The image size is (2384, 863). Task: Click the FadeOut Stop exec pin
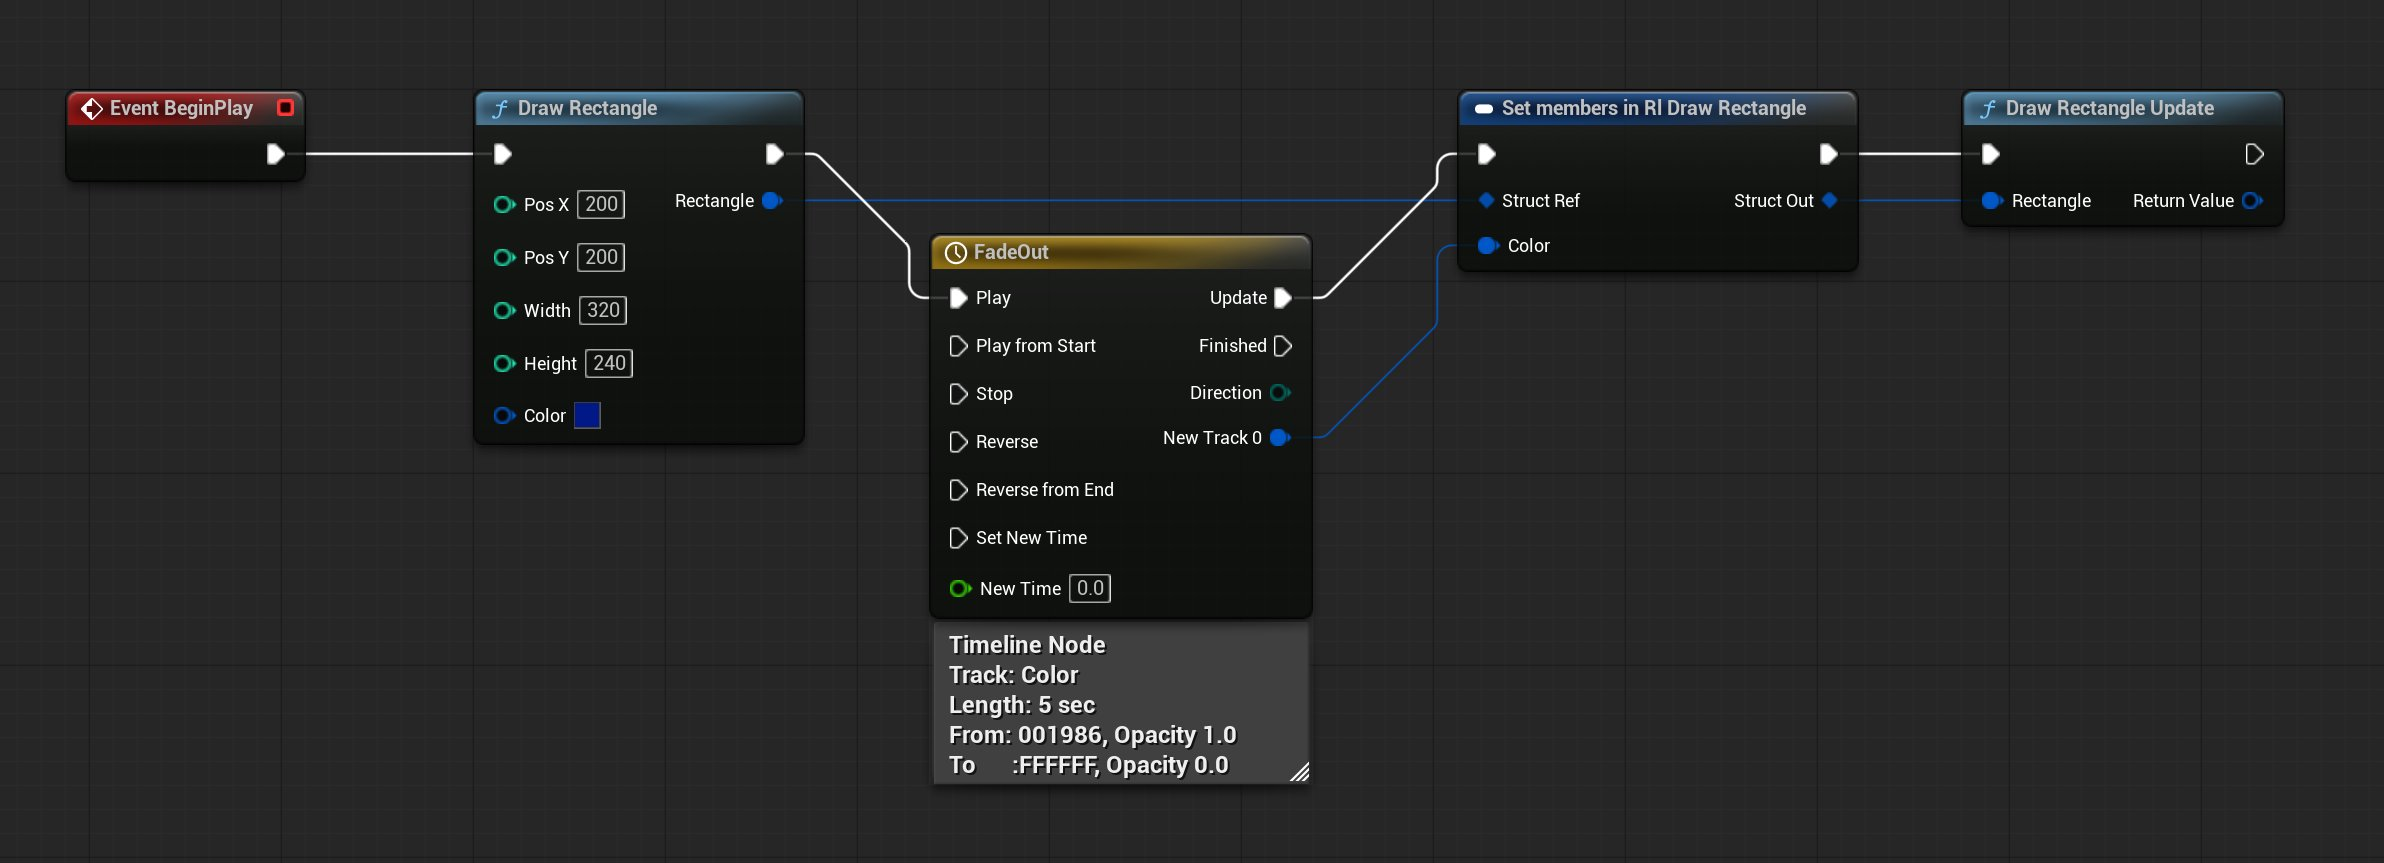(958, 394)
